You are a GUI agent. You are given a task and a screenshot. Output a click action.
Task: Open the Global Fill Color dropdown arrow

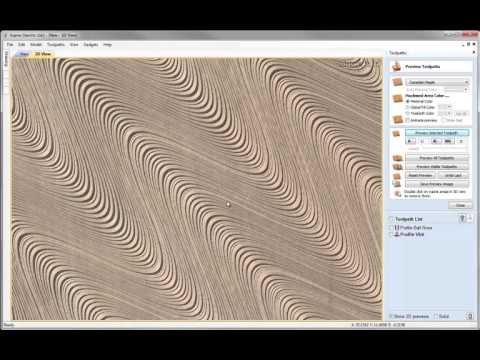(x=449, y=107)
